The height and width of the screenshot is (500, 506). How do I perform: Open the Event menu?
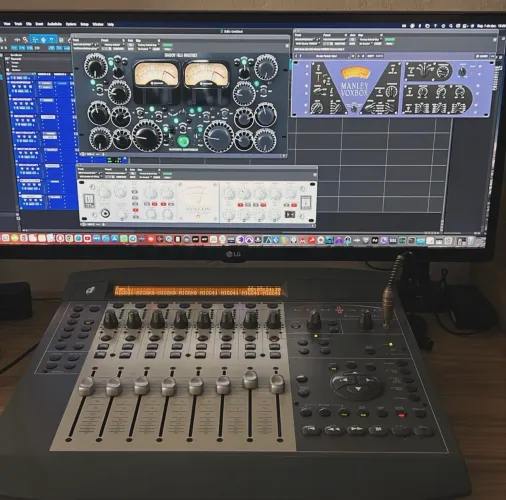pos(39,24)
